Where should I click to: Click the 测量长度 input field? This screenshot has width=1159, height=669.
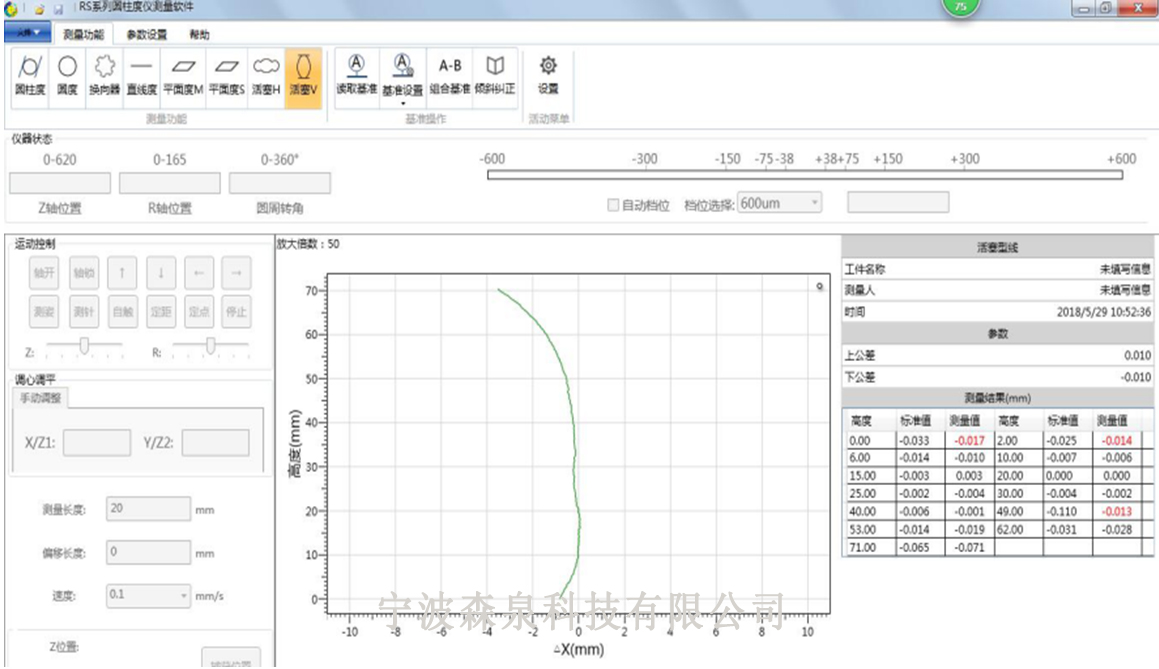tap(148, 509)
